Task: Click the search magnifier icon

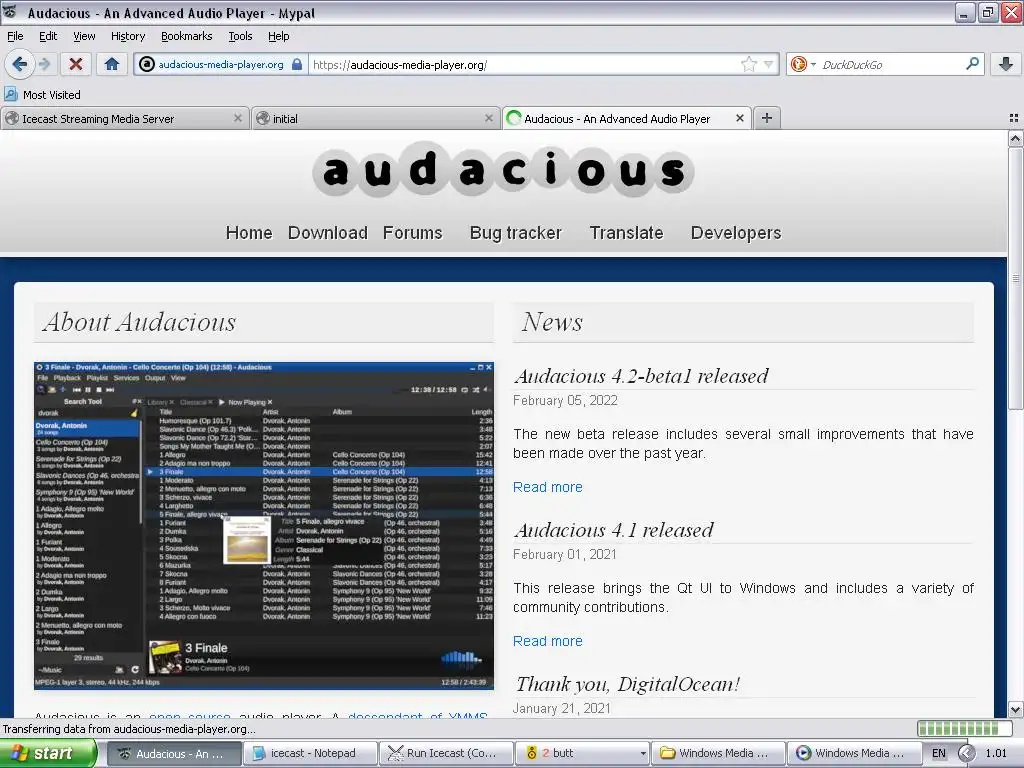Action: [x=972, y=63]
